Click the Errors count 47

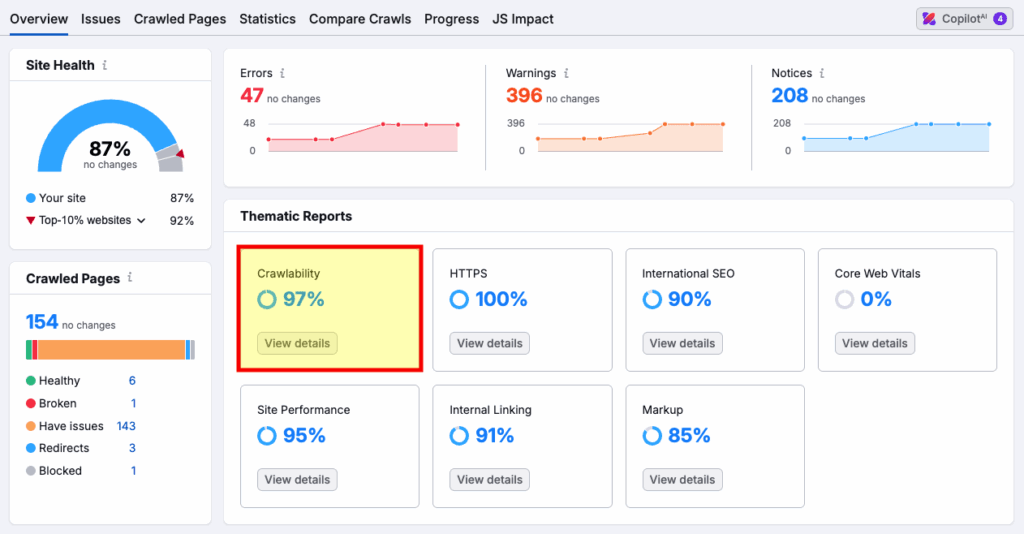(x=251, y=95)
